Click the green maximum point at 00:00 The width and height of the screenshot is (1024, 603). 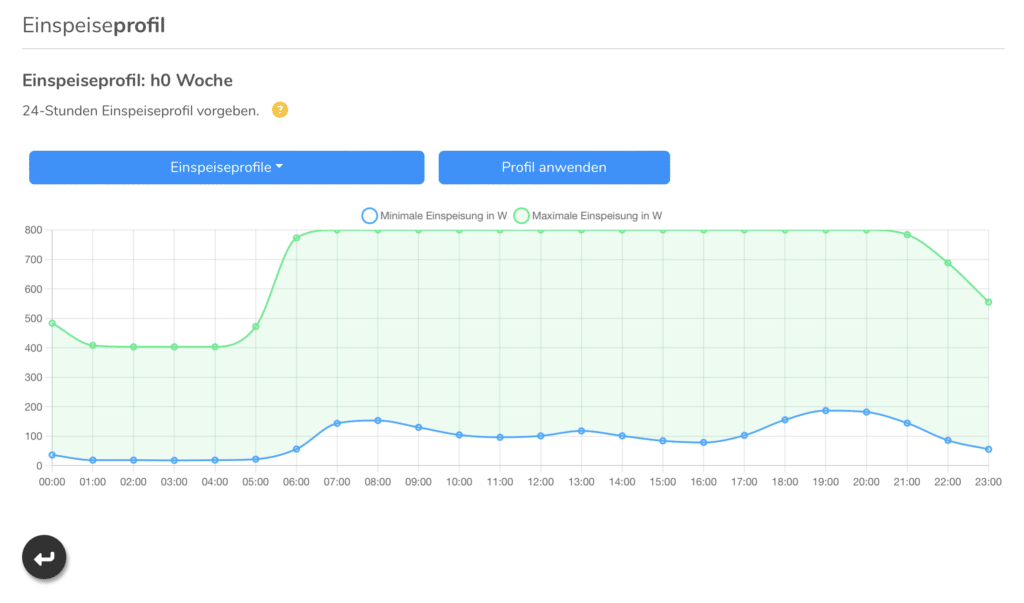point(52,323)
